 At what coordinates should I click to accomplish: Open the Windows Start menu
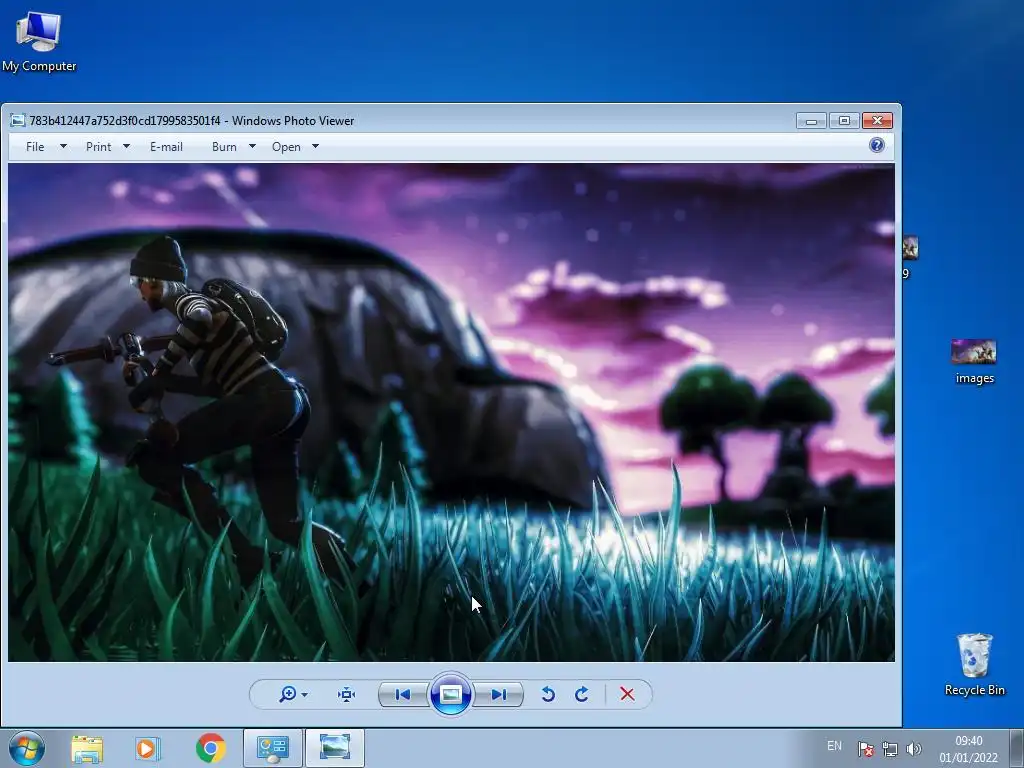[27, 748]
